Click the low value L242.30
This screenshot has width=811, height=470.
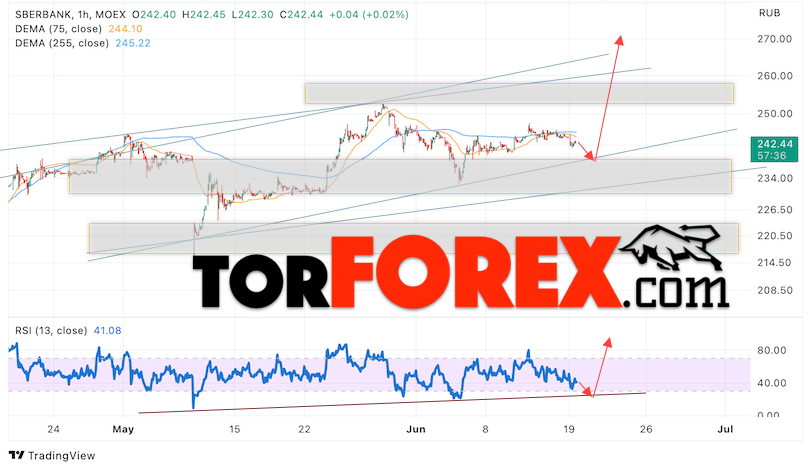tap(252, 14)
